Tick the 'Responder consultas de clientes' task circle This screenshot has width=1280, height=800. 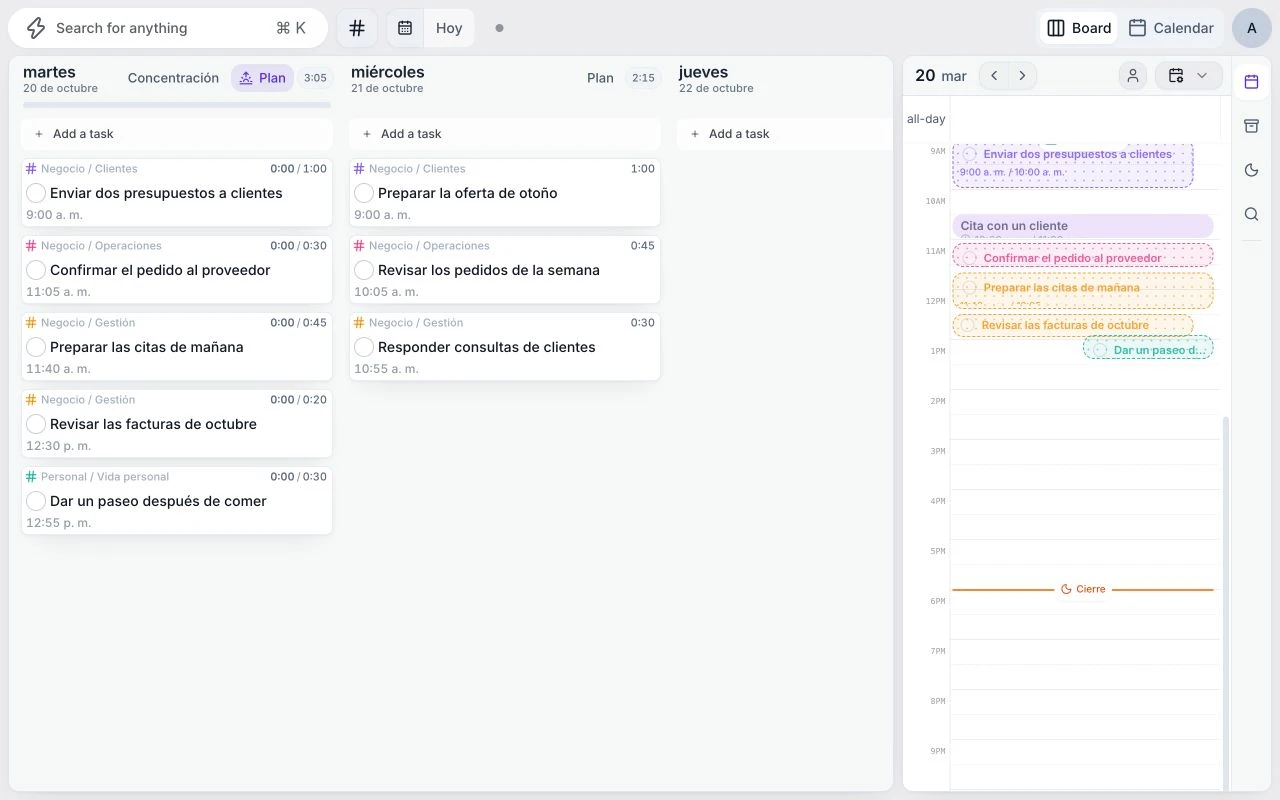364,347
